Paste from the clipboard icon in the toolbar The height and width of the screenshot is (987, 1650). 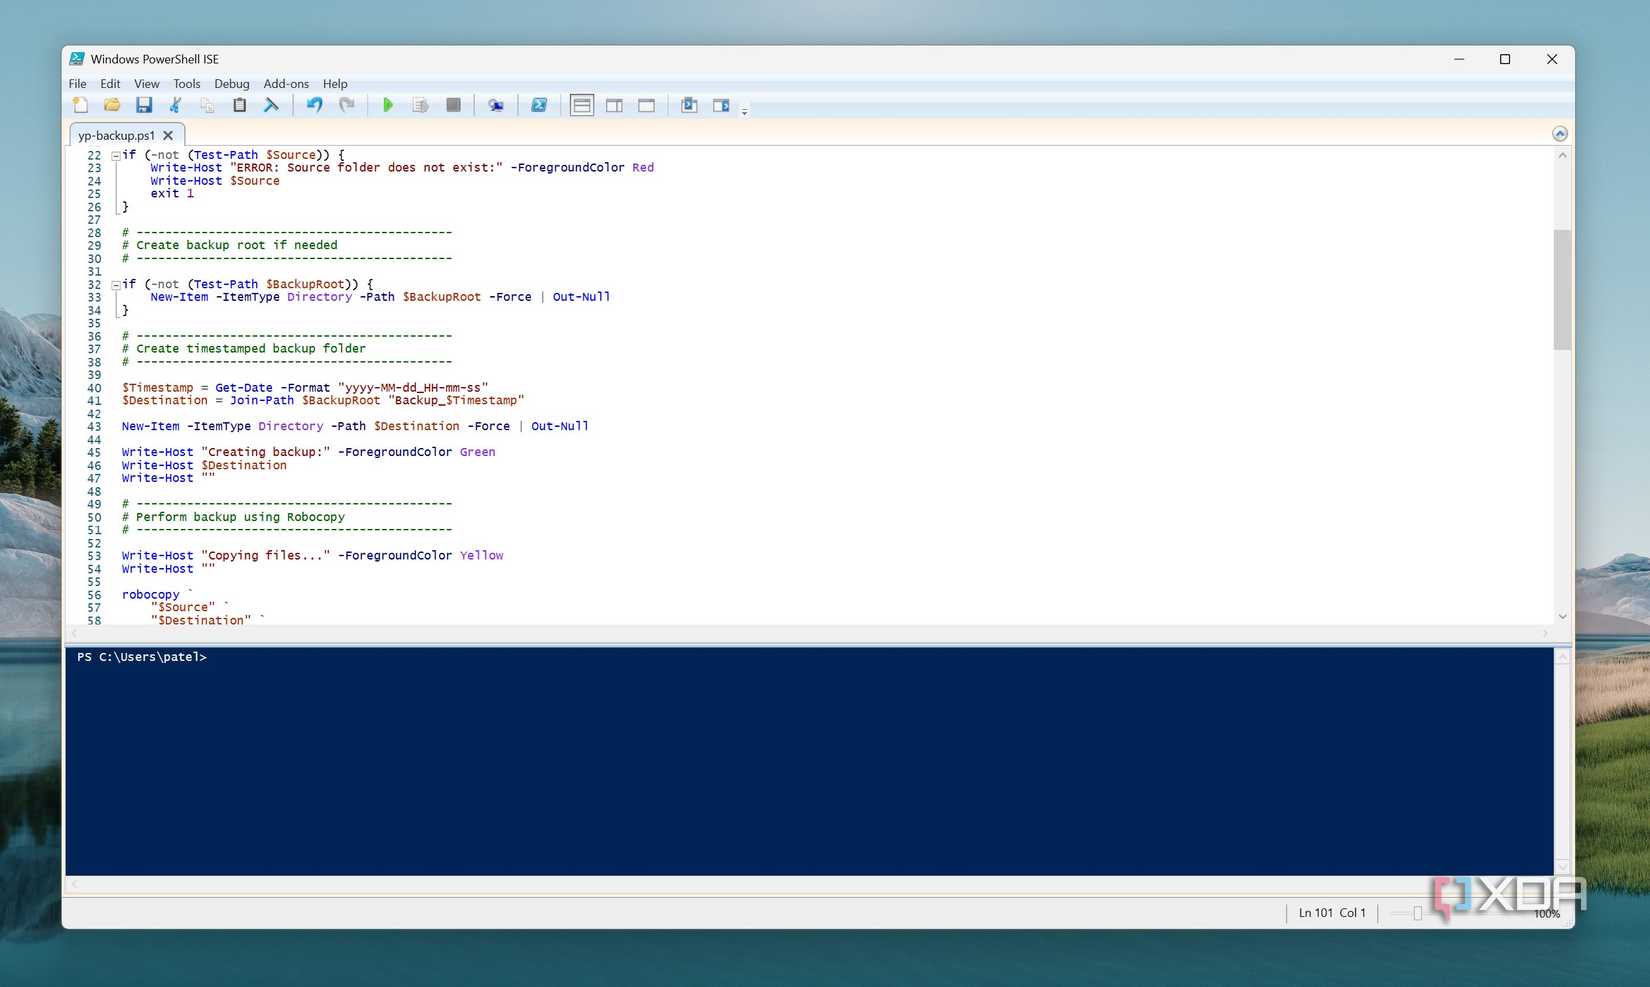pos(239,105)
